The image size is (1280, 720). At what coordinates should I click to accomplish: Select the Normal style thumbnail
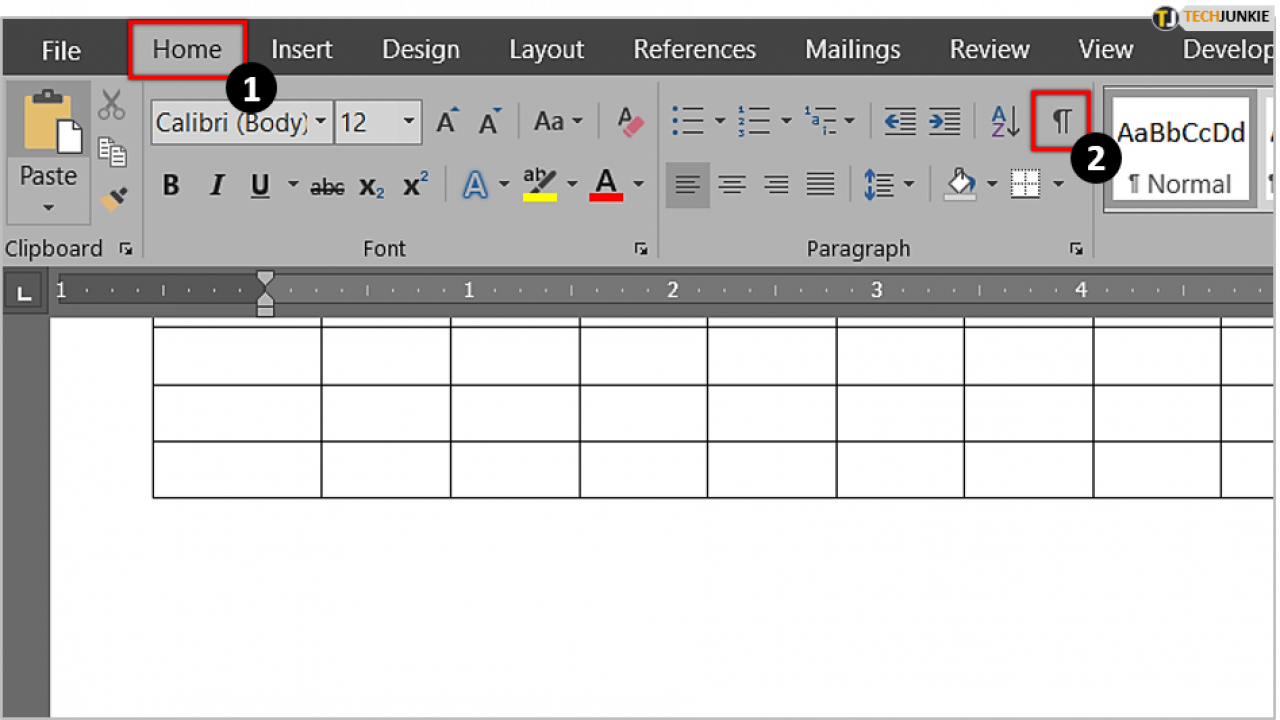1180,150
